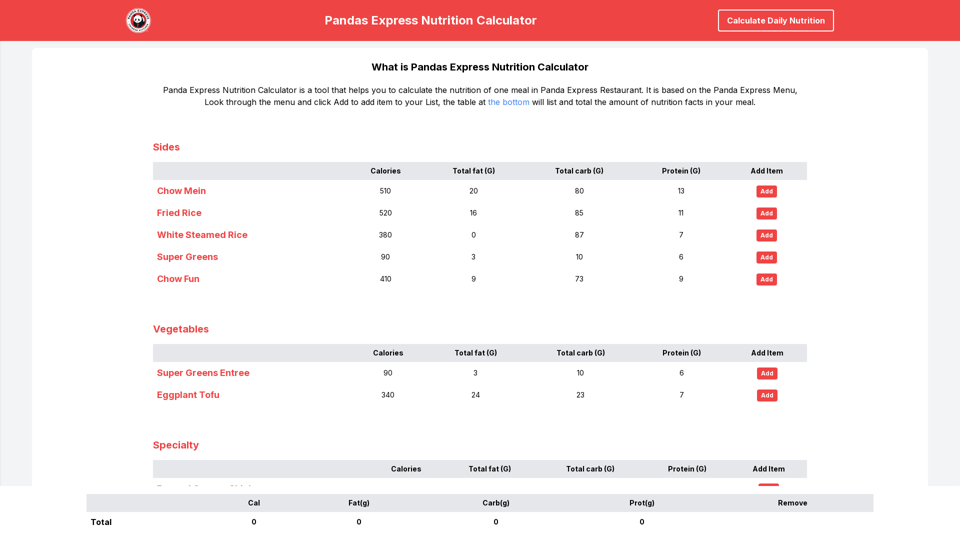Click Fried Rice total carb value 85
This screenshot has height=540, width=960.
[579, 213]
